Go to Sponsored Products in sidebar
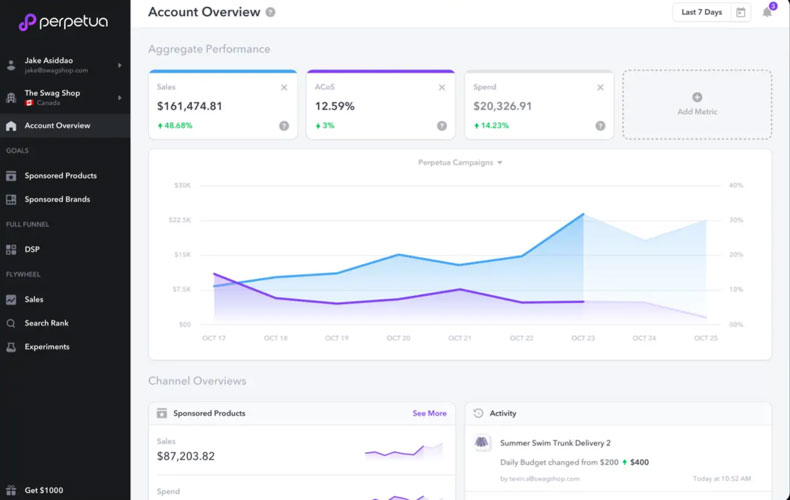This screenshot has height=500, width=790. (x=60, y=175)
